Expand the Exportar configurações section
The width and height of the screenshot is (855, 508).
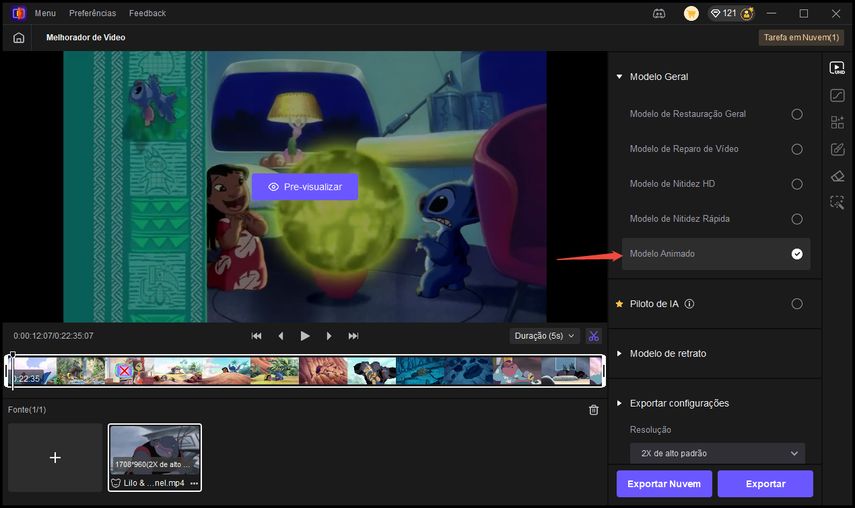619,403
